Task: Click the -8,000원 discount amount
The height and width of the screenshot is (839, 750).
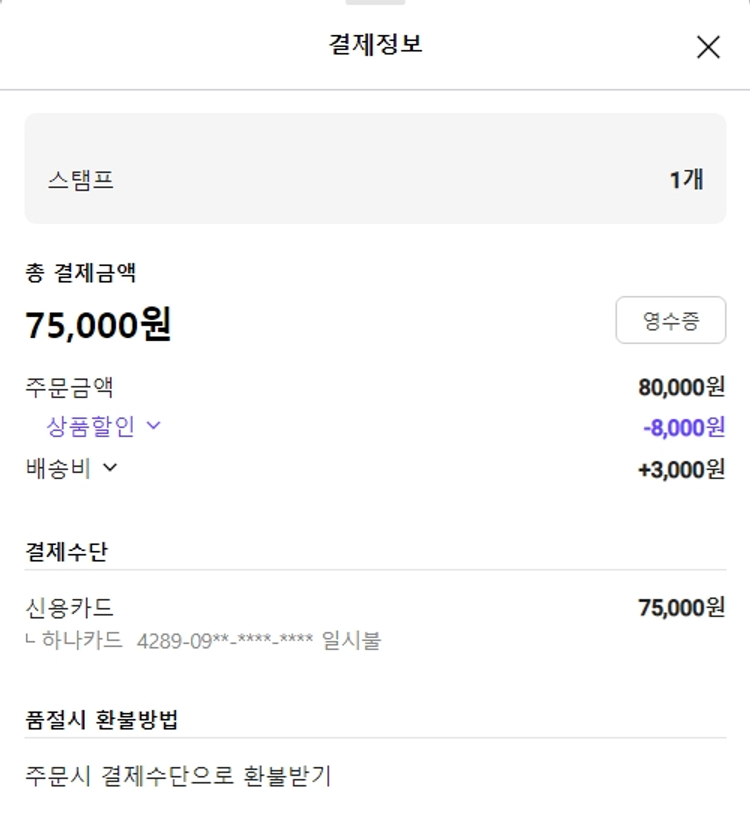Action: click(684, 428)
